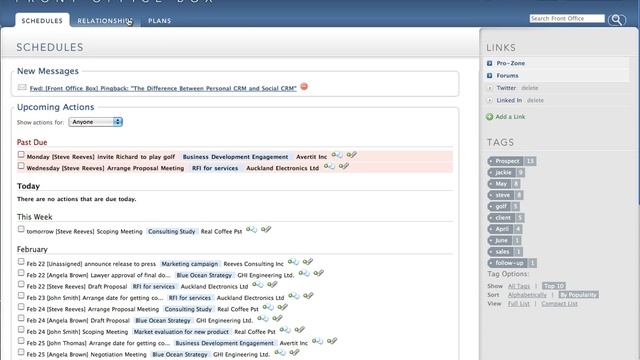The height and width of the screenshot is (360, 640).
Task: Click the delete link next to Twitter
Action: coord(529,88)
